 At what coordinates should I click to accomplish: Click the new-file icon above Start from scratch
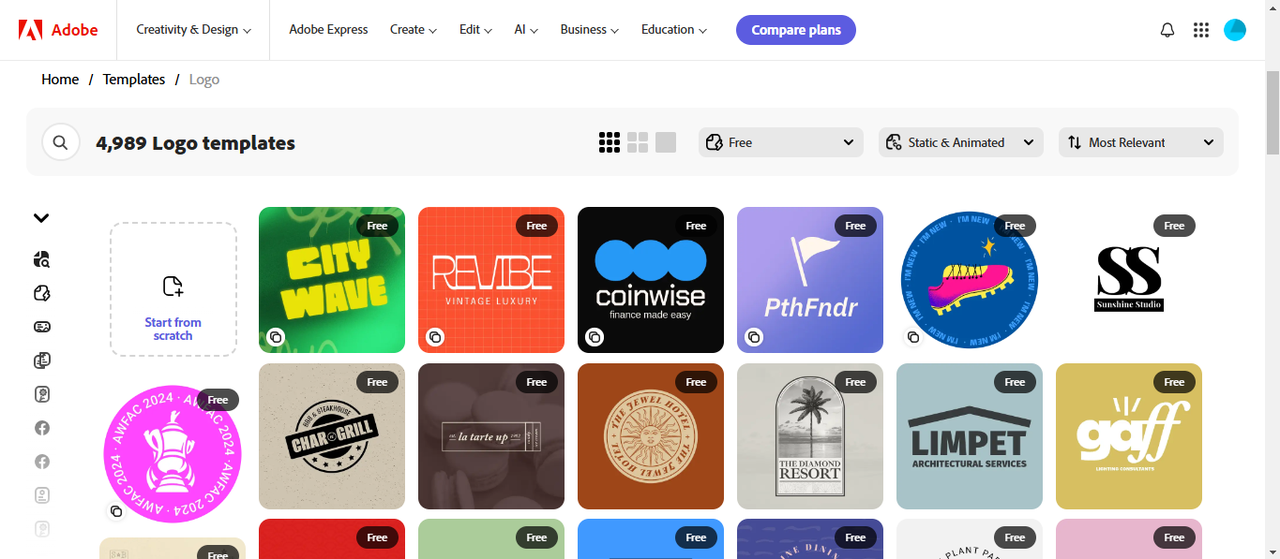173,287
